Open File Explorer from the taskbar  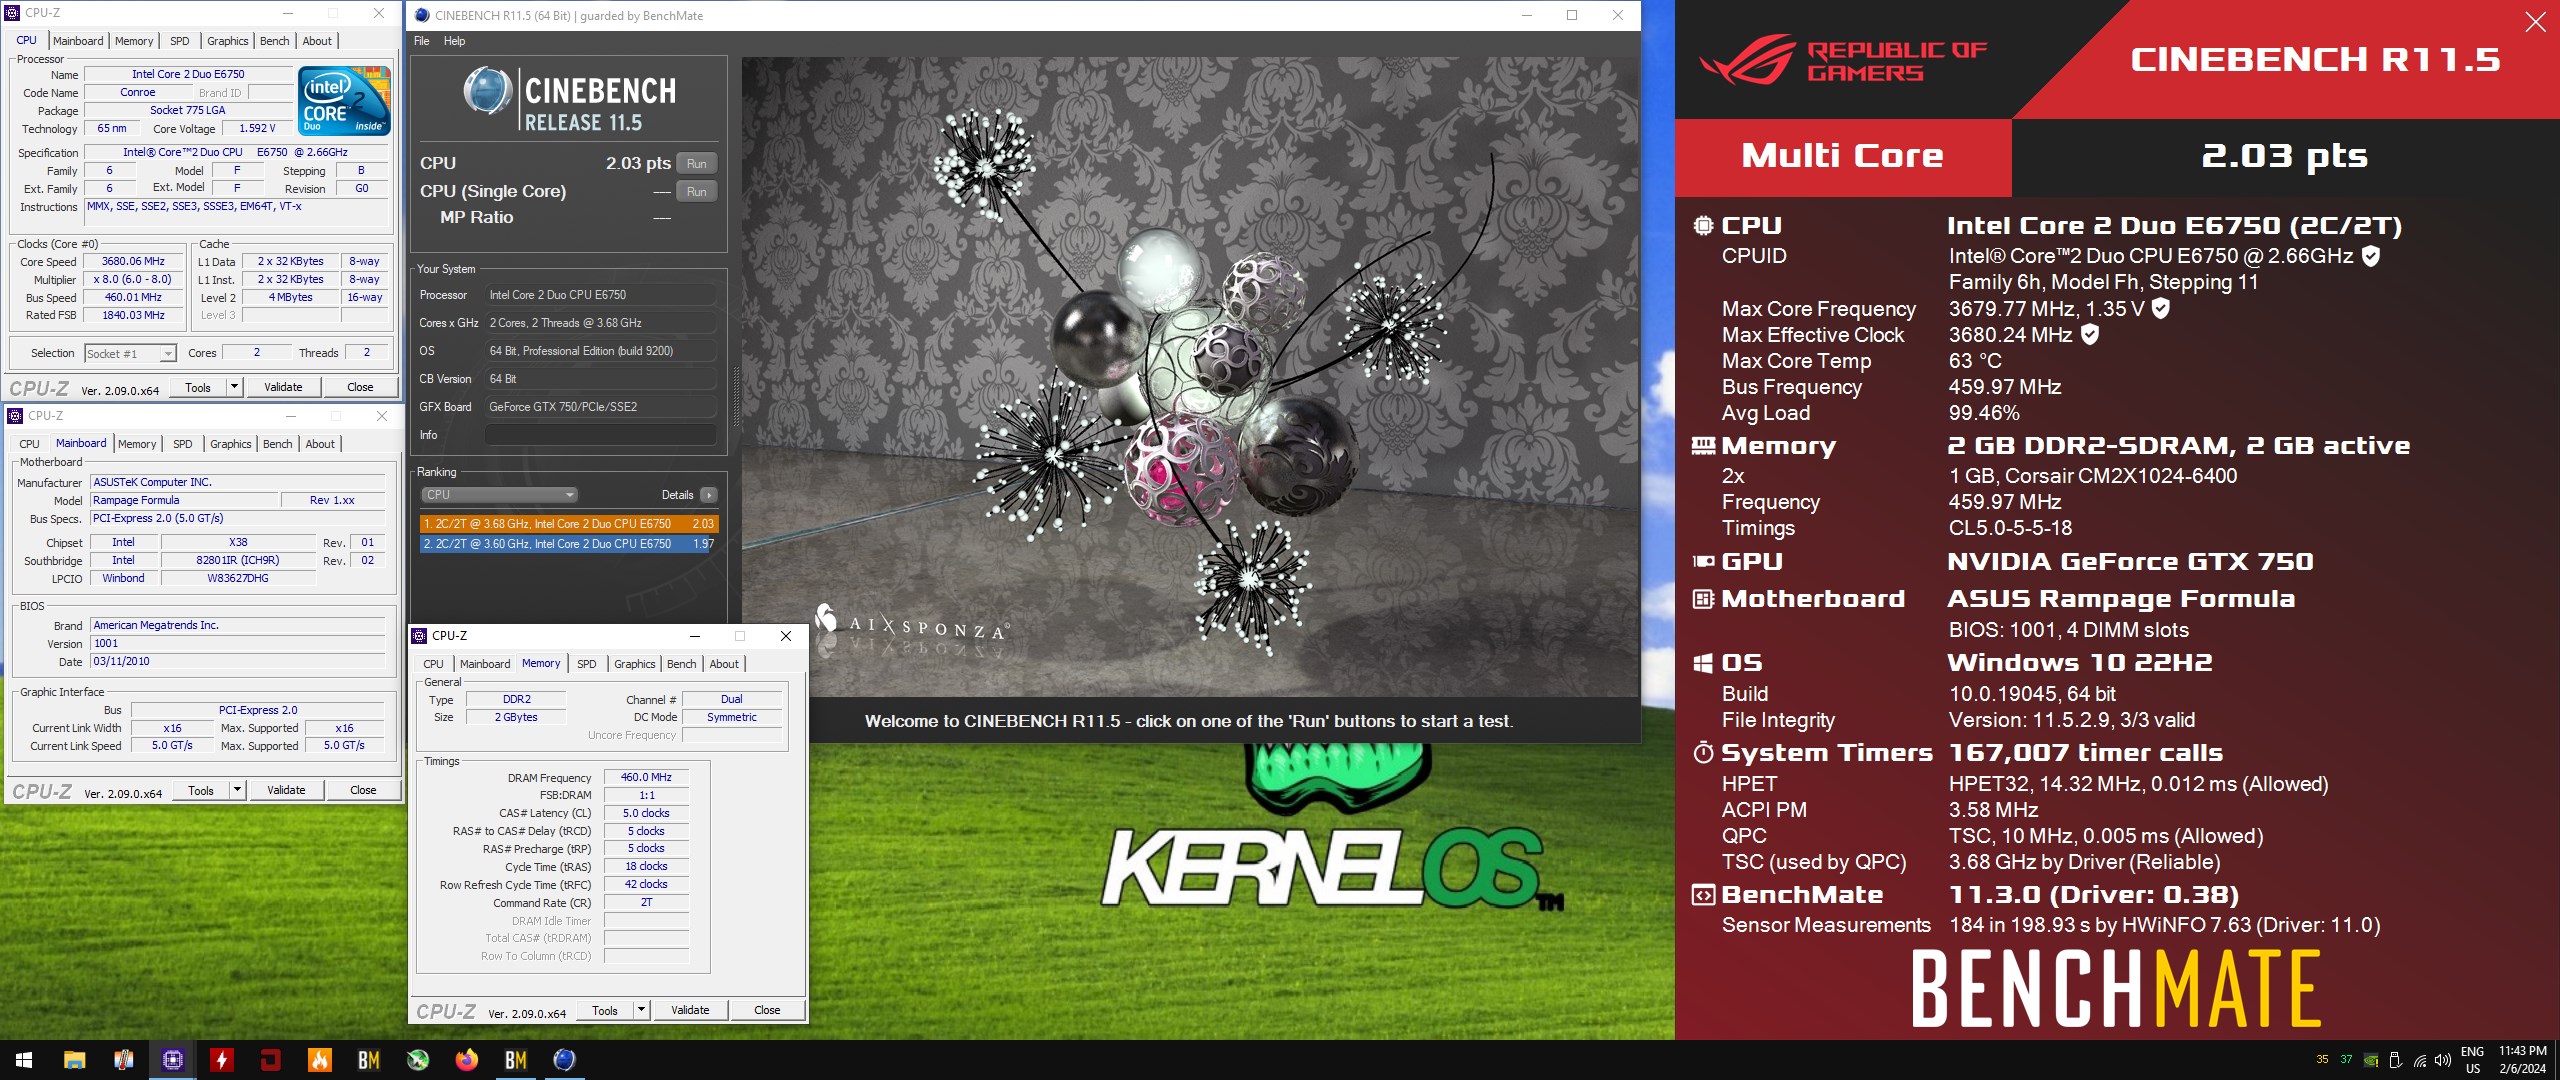tap(75, 1060)
